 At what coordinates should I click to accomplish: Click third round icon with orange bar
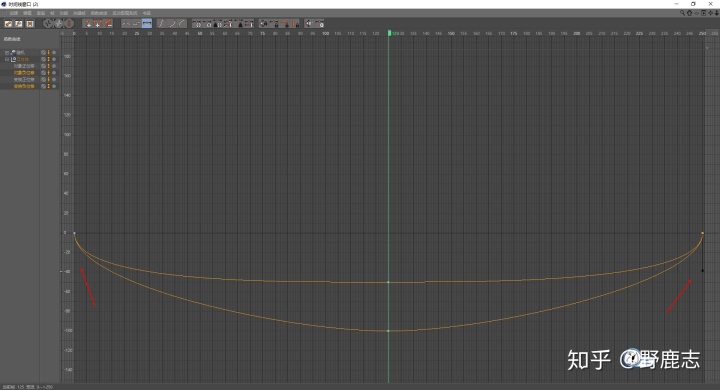tap(69, 23)
